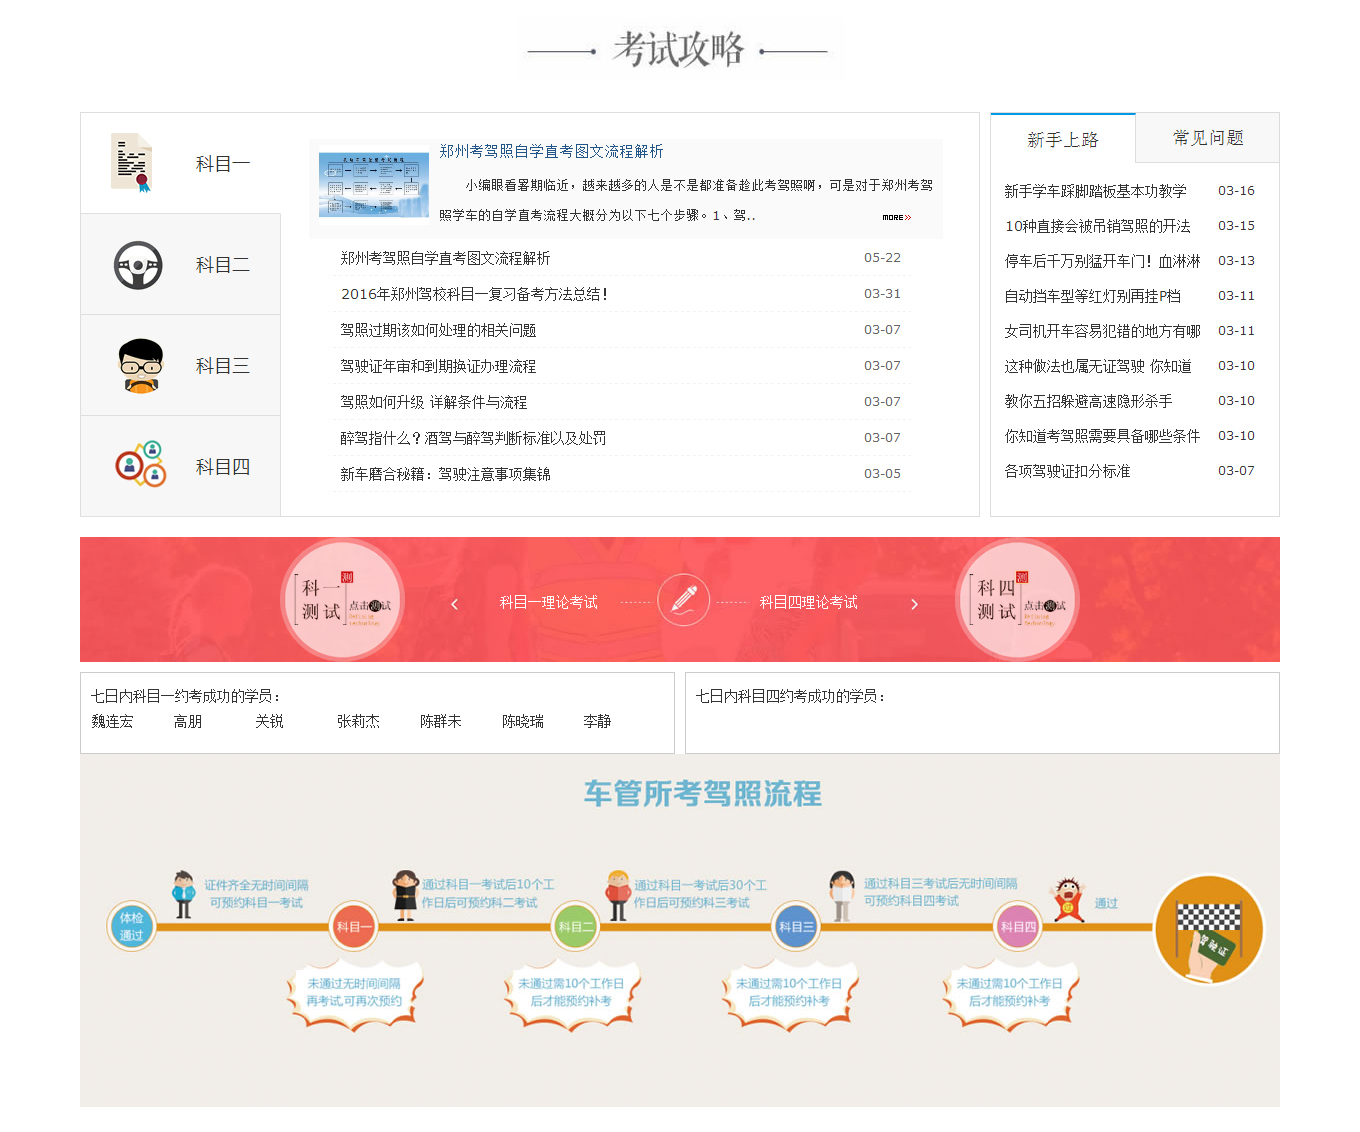Open 新手学车踩脚踏板基本功教学
Screen dimensions: 1360x1132
tap(1095, 190)
